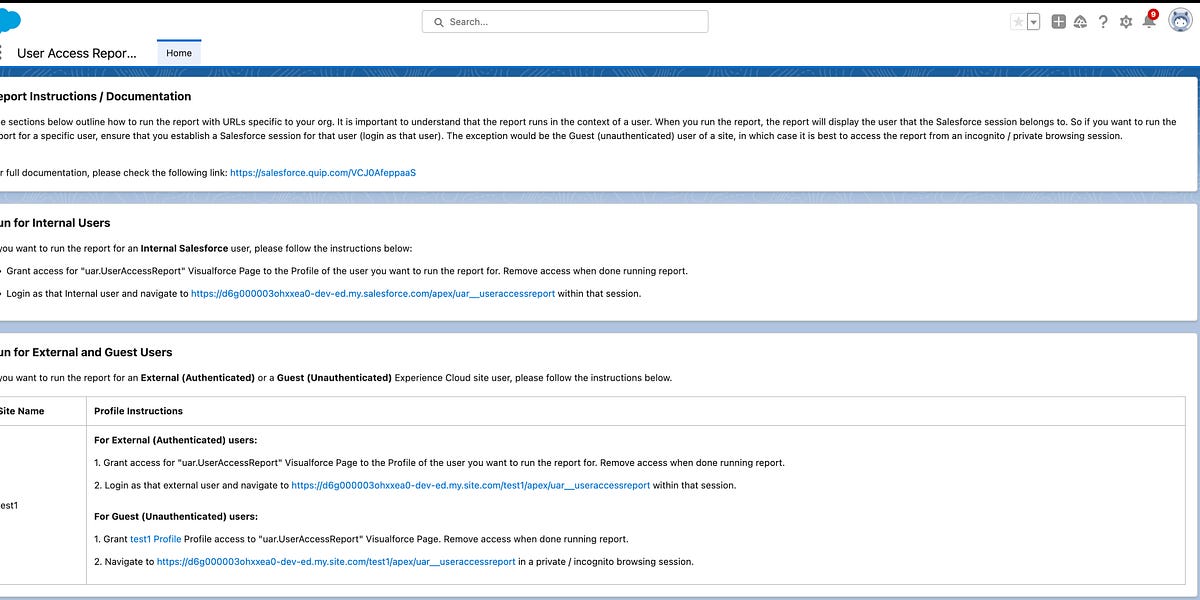1200x600 pixels.
Task: Click inside the Search field
Action: point(565,21)
